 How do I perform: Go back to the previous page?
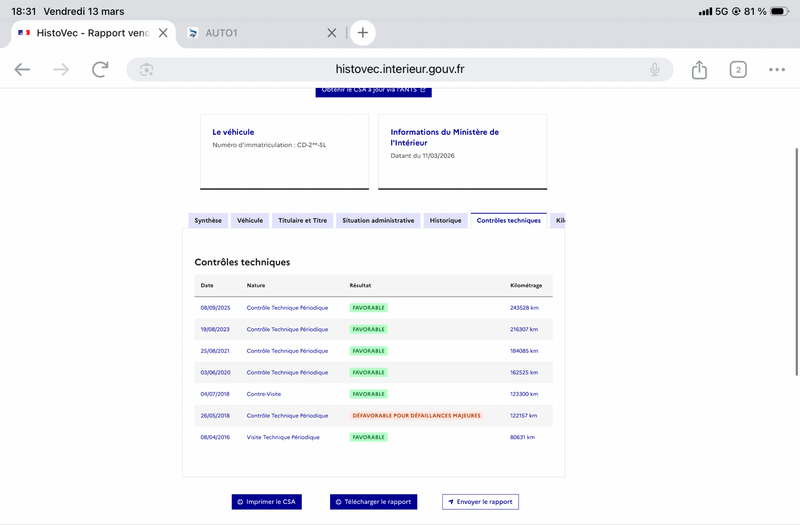pyautogui.click(x=22, y=69)
